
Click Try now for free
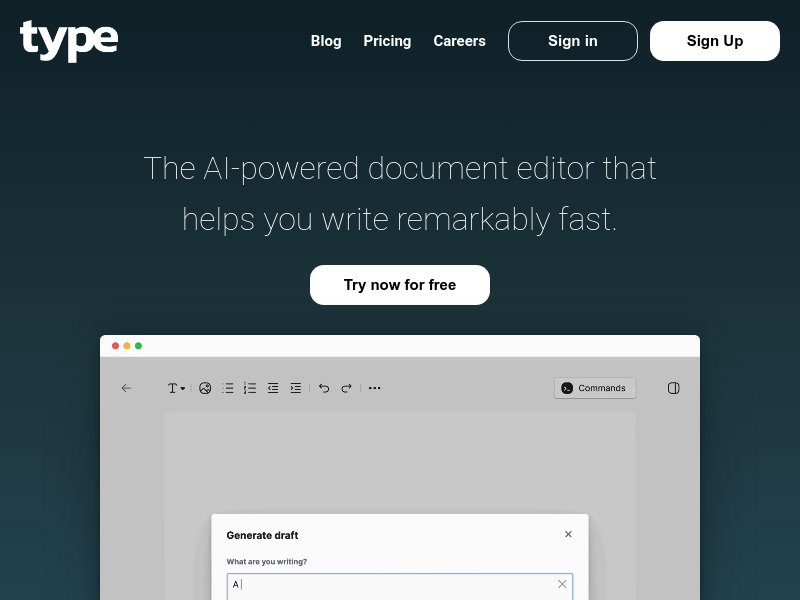[x=400, y=285]
